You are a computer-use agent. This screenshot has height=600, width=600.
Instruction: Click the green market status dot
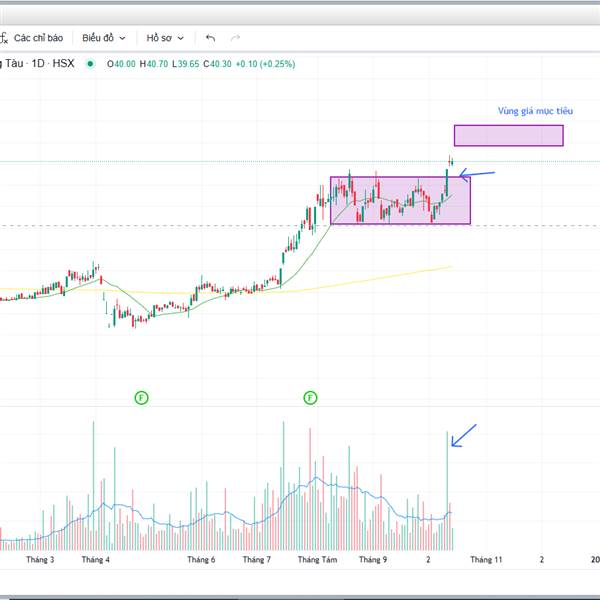[x=90, y=64]
